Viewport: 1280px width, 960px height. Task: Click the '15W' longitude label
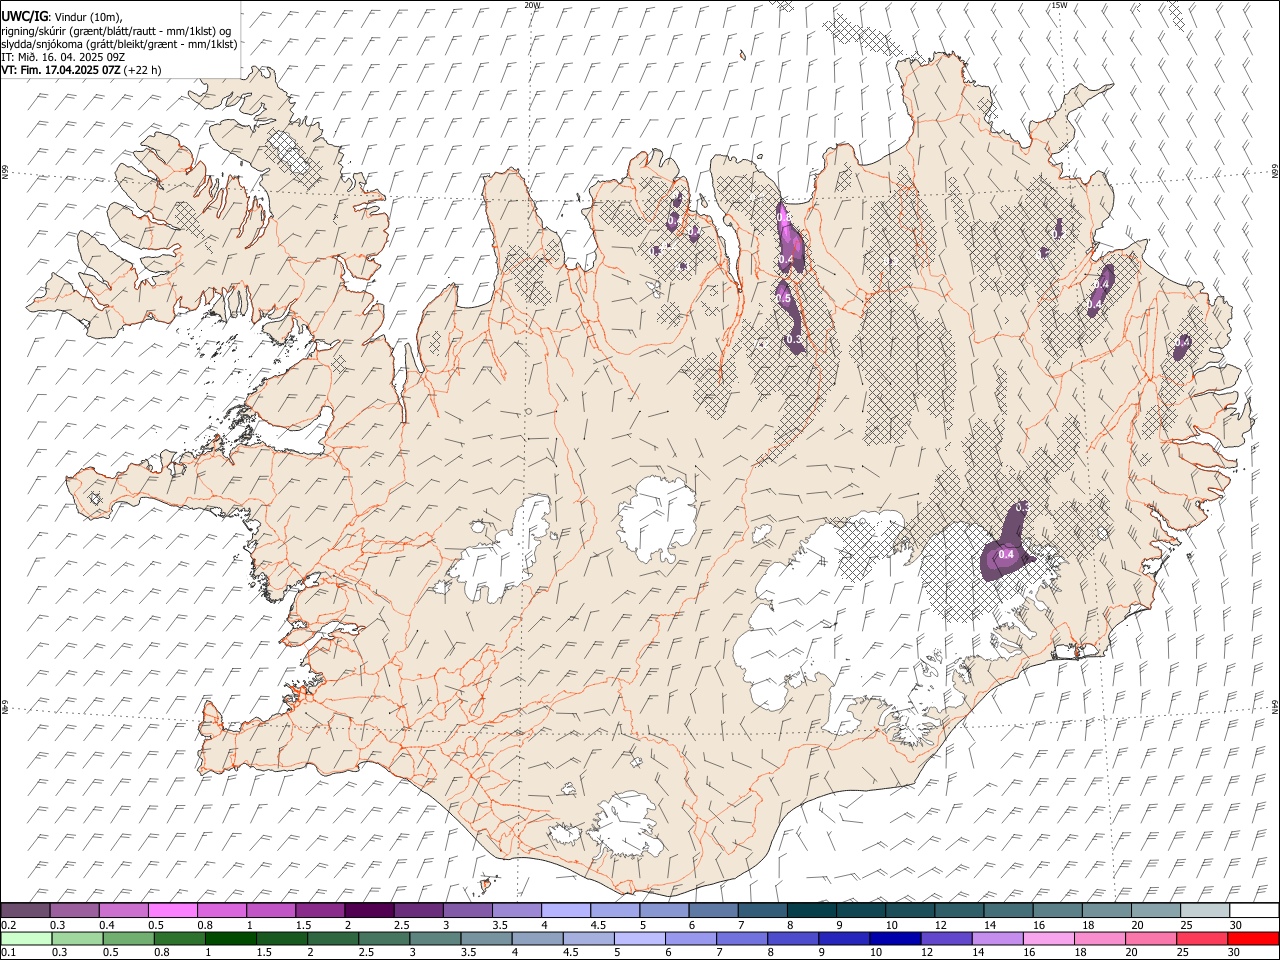pos(1059,5)
